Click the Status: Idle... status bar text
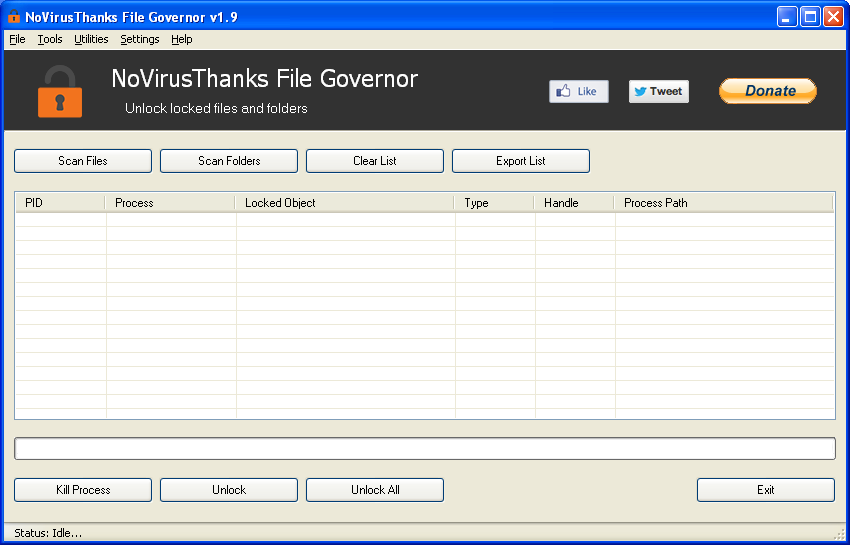 [x=48, y=533]
